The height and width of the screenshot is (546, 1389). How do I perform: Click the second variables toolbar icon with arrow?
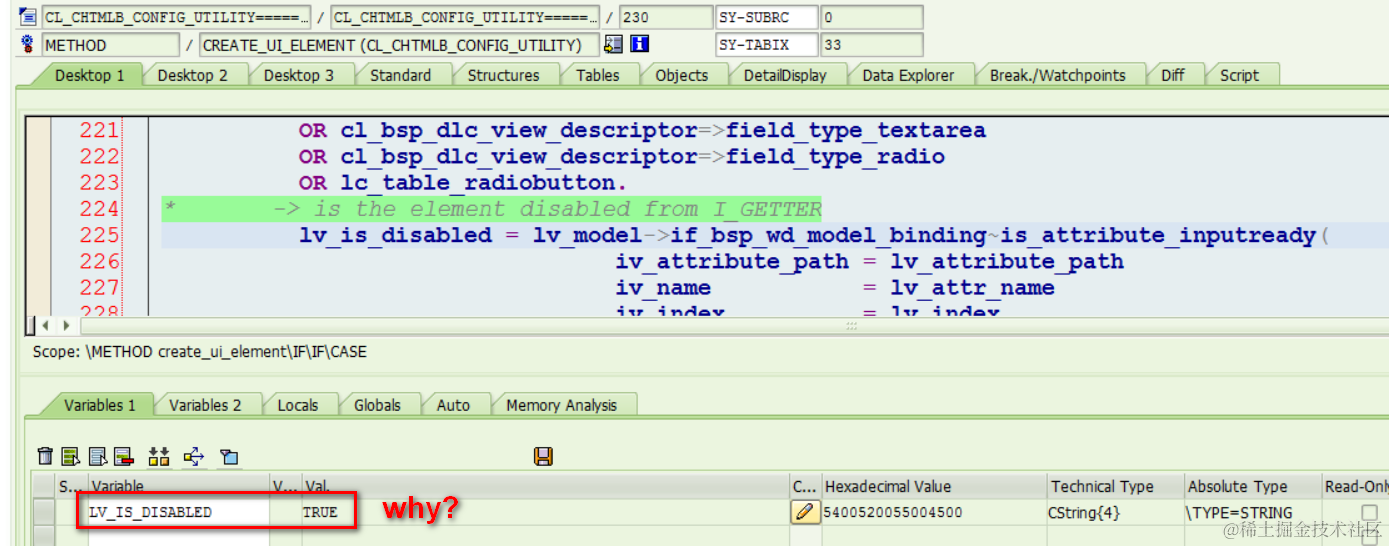click(70, 456)
